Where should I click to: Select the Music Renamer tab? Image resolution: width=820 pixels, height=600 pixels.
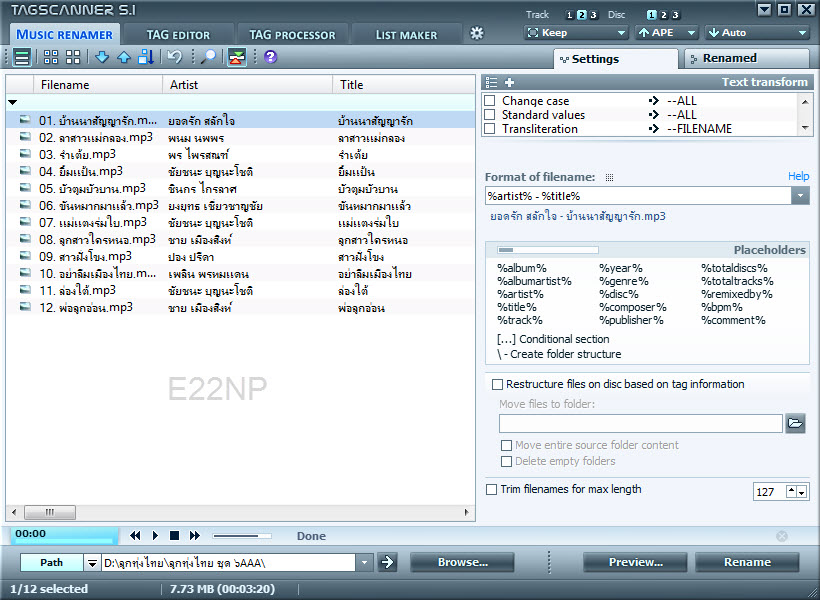(x=64, y=35)
